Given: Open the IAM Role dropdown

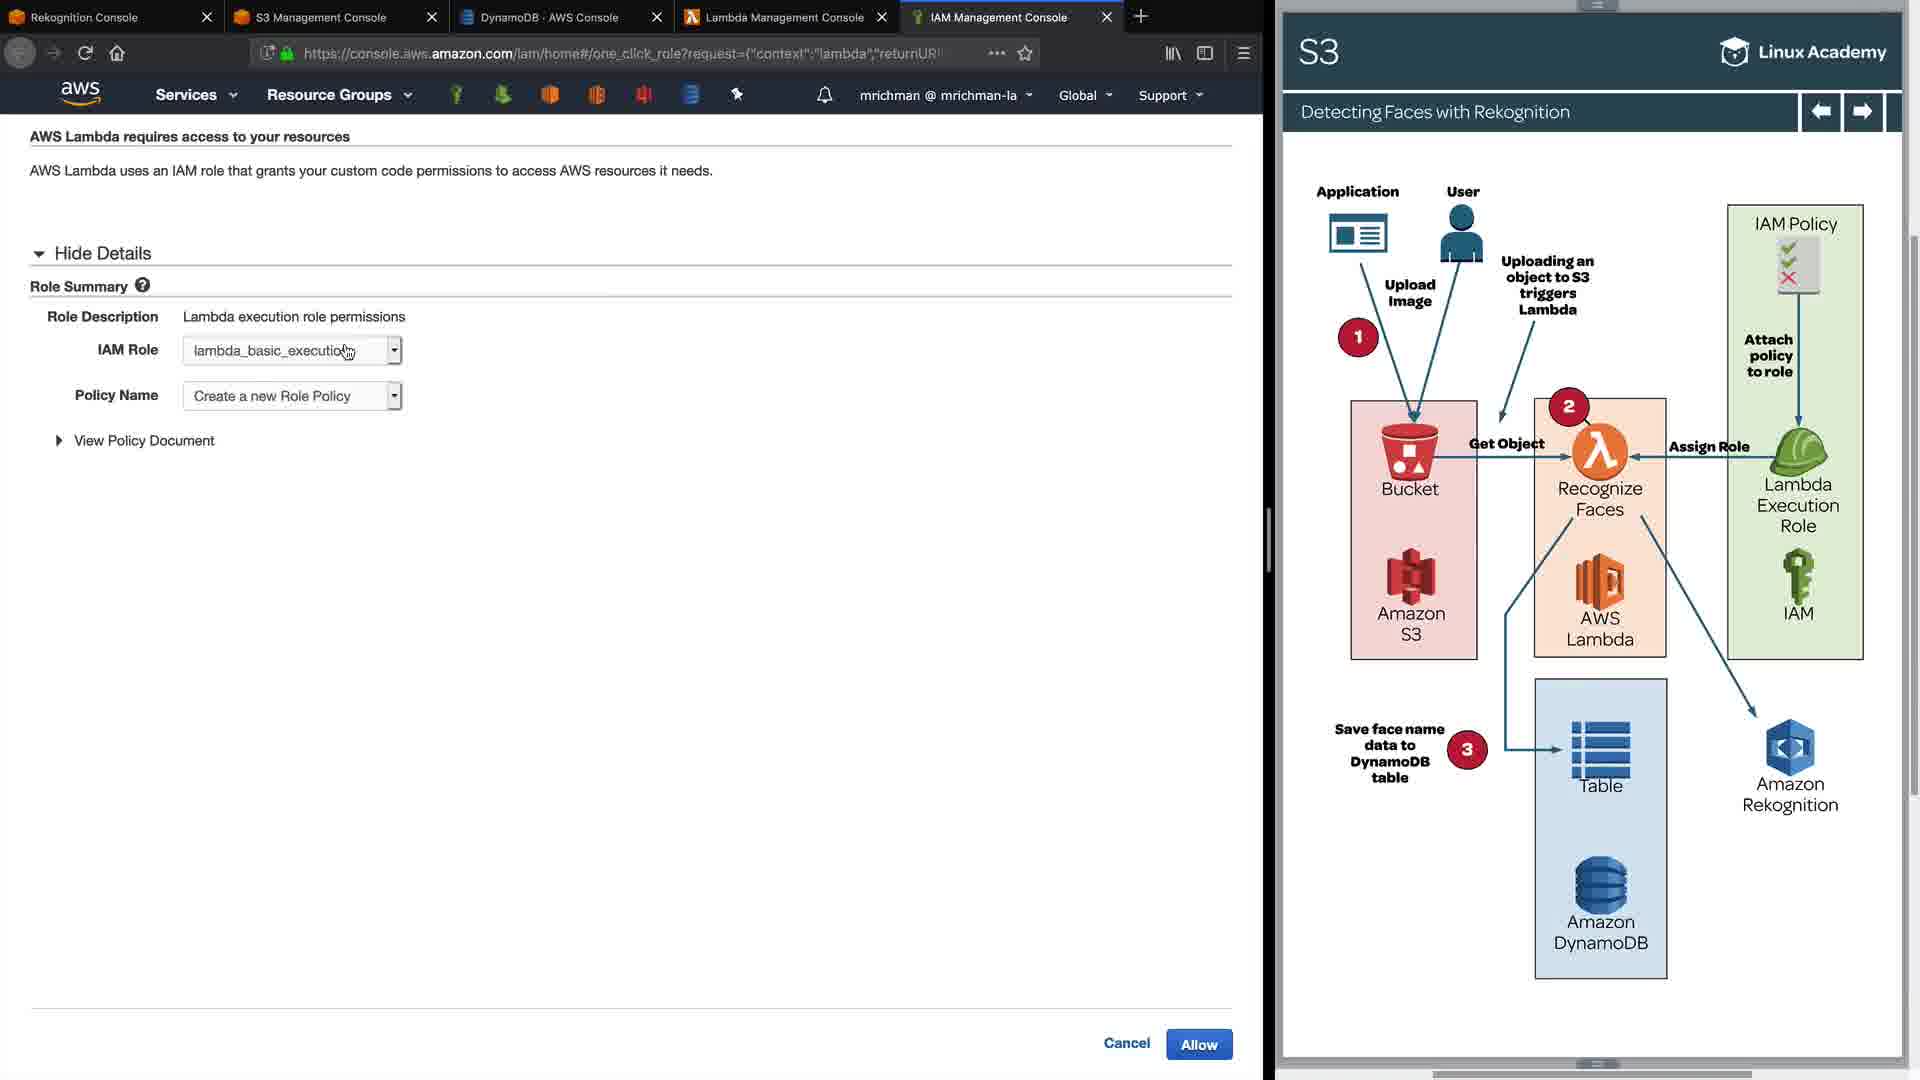Looking at the screenshot, I should pos(292,350).
